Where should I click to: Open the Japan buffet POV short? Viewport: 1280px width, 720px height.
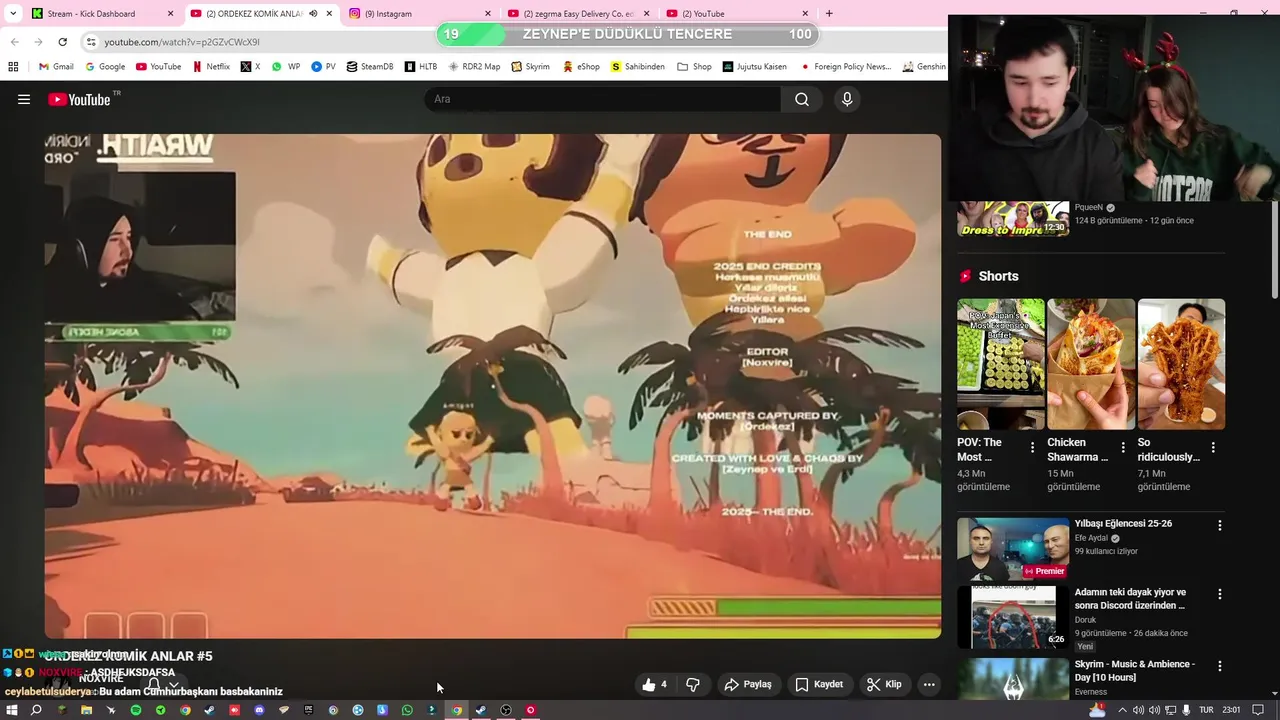1000,364
